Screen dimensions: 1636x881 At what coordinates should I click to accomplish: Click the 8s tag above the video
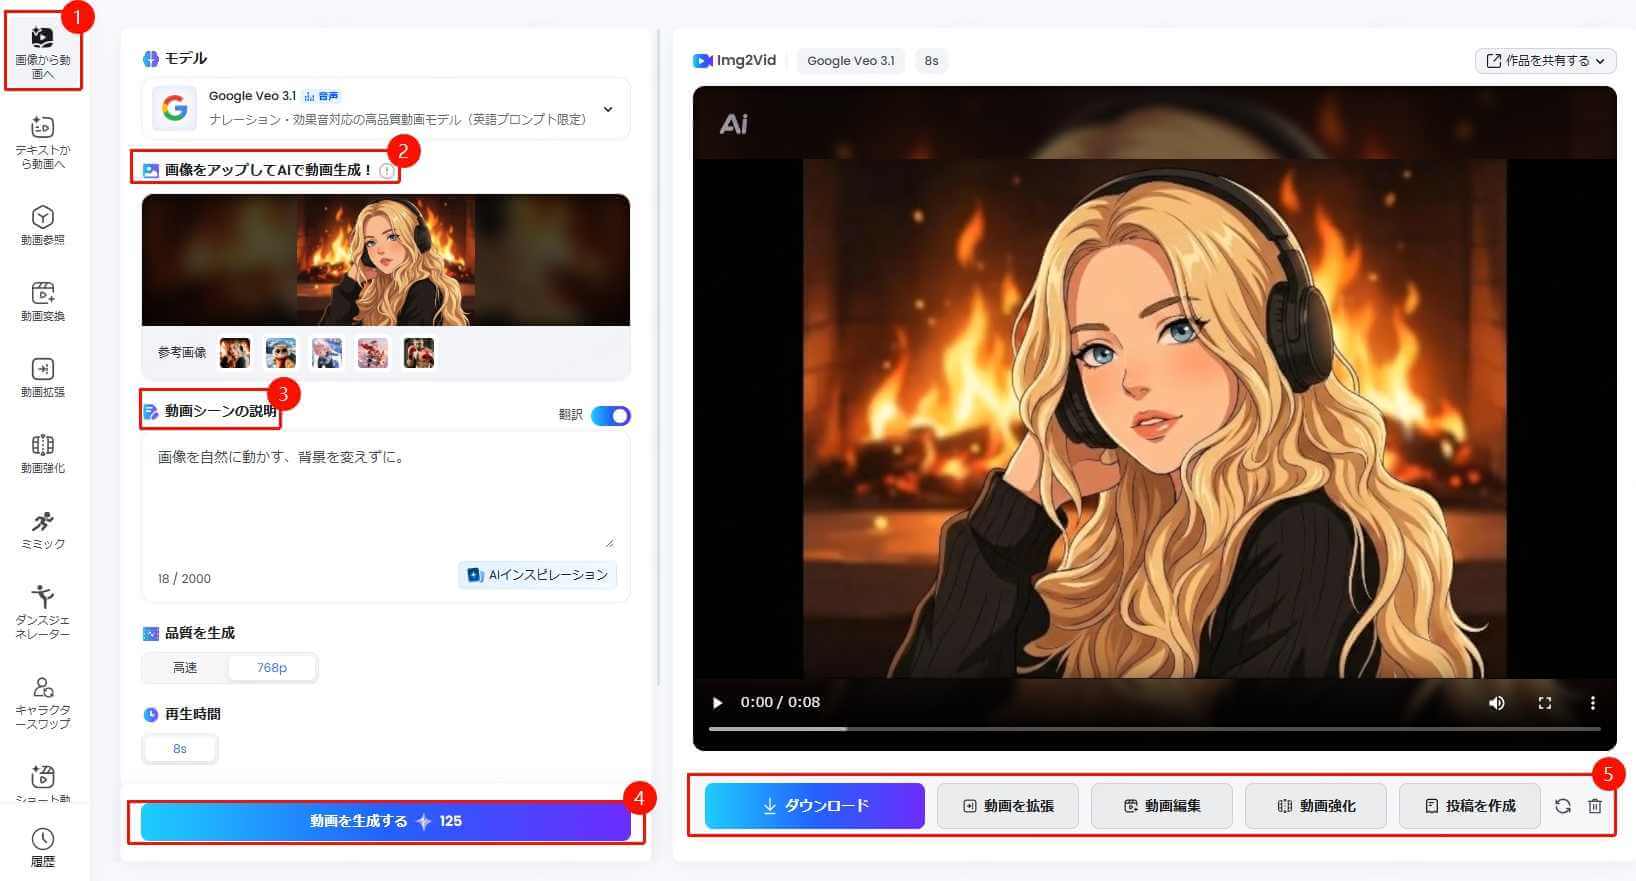931,61
